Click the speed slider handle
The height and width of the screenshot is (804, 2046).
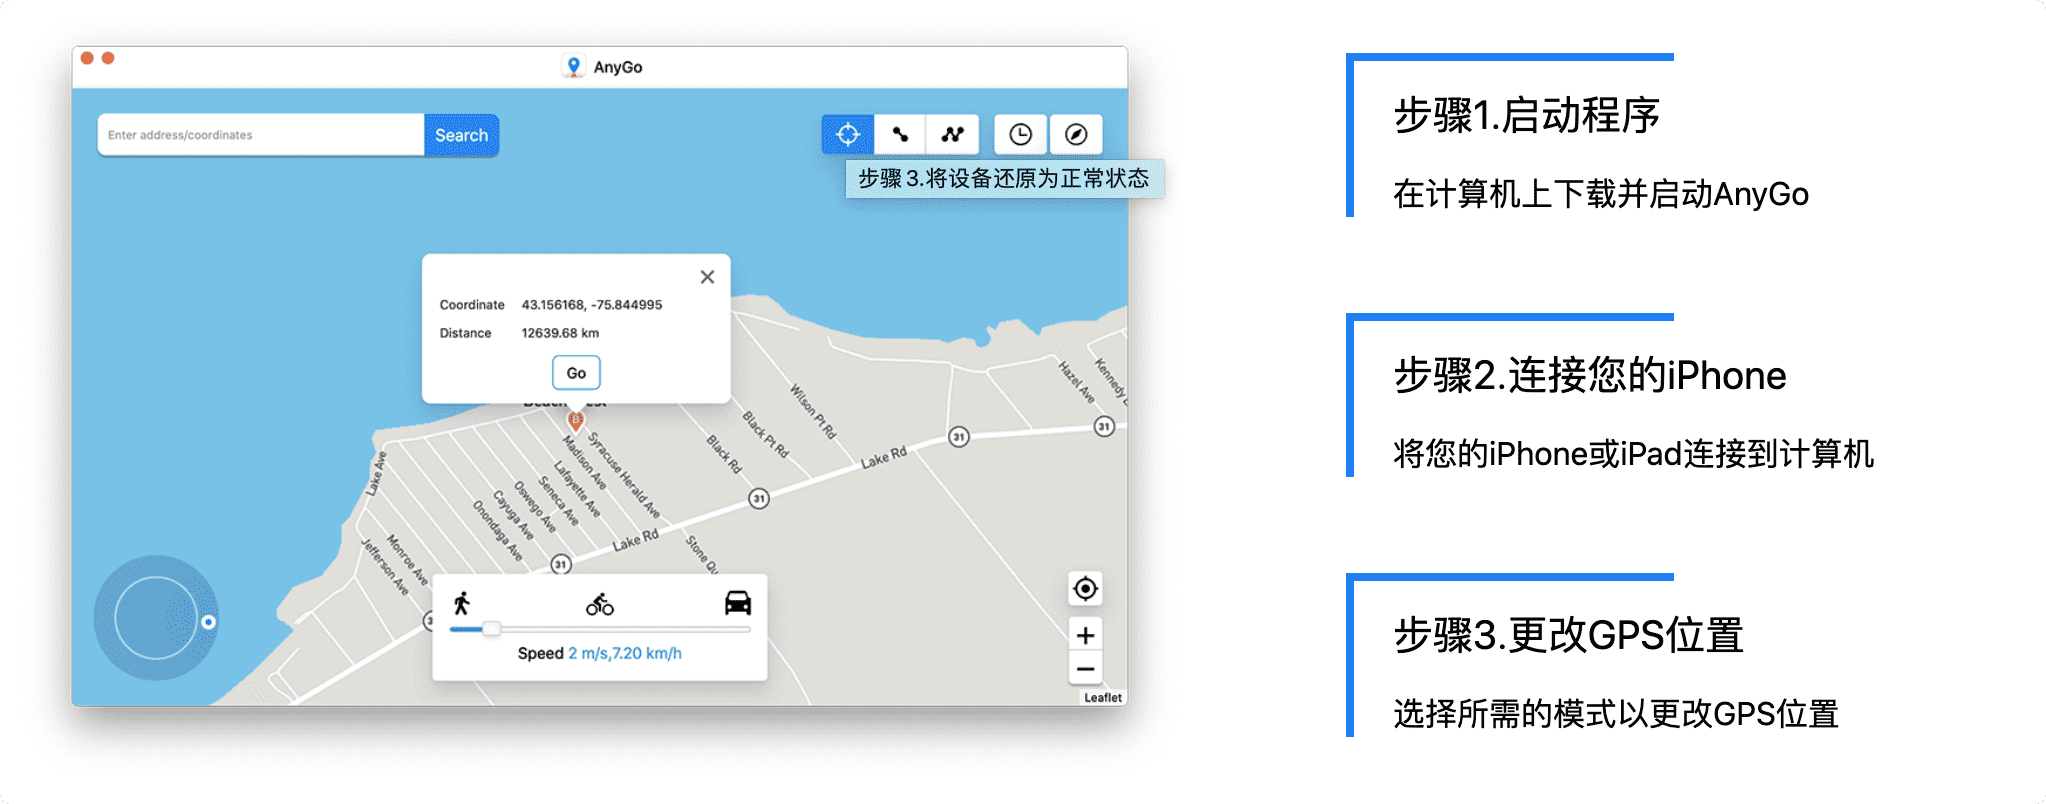491,629
